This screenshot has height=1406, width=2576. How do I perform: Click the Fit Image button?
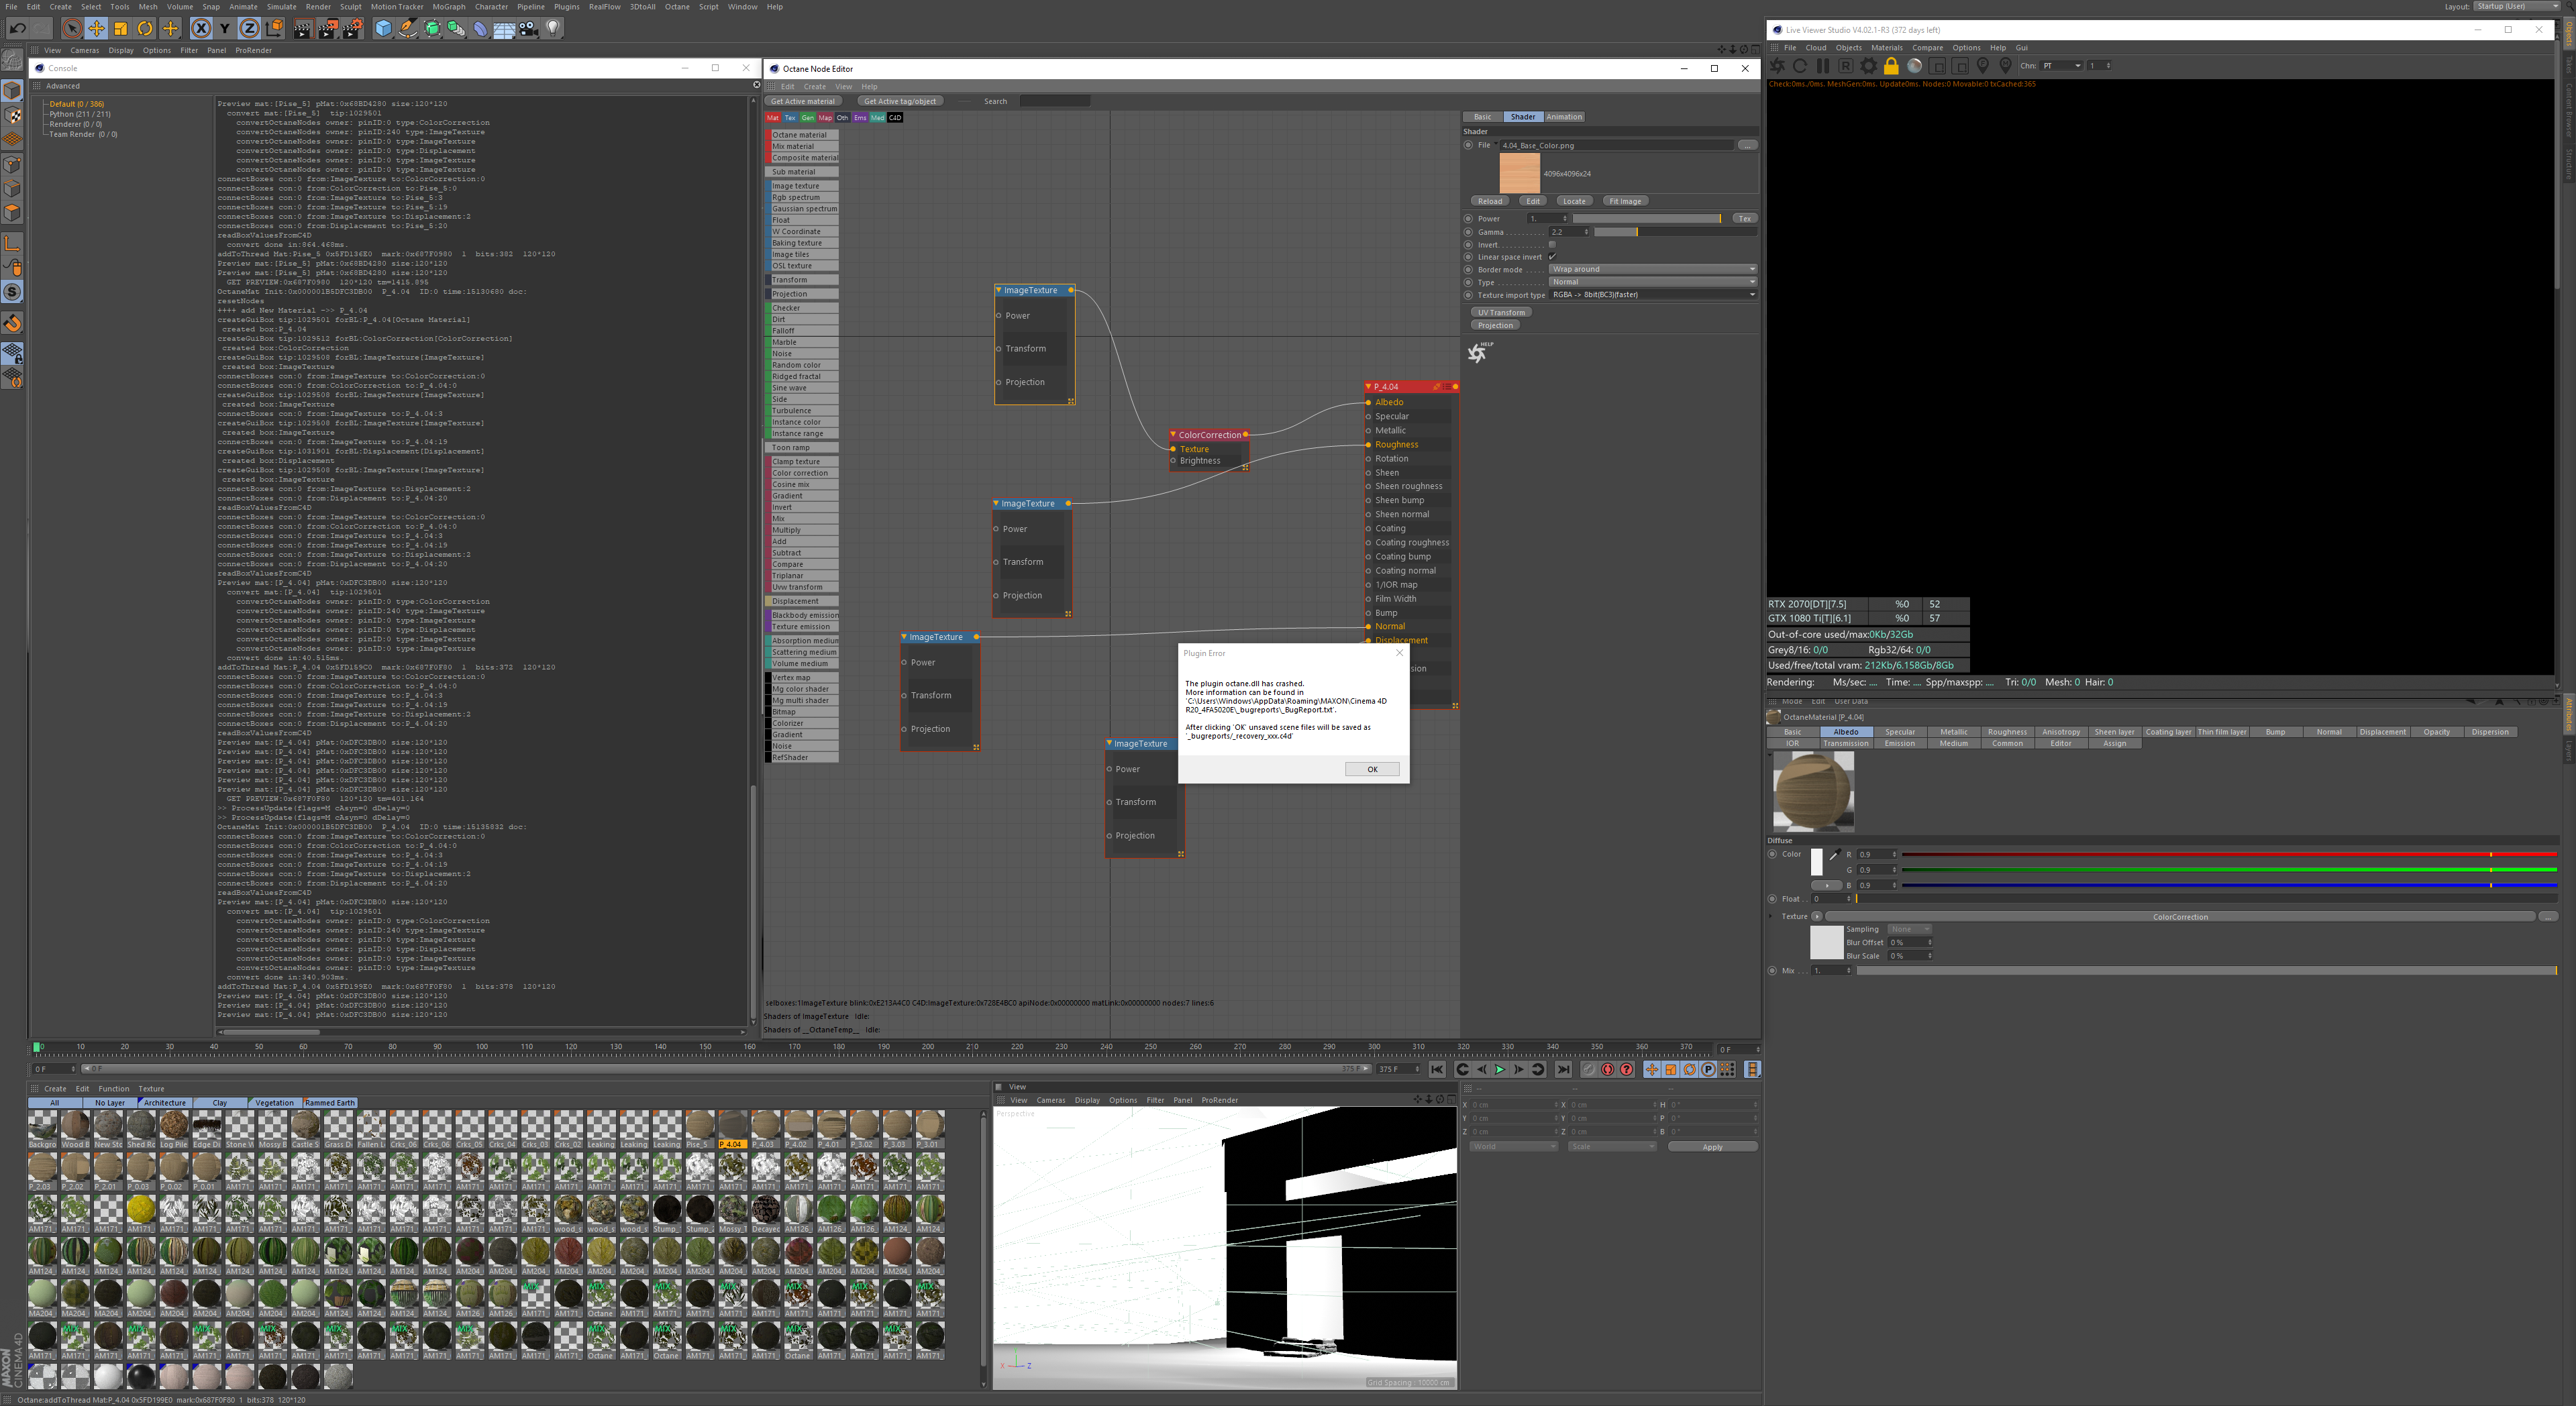(1625, 201)
